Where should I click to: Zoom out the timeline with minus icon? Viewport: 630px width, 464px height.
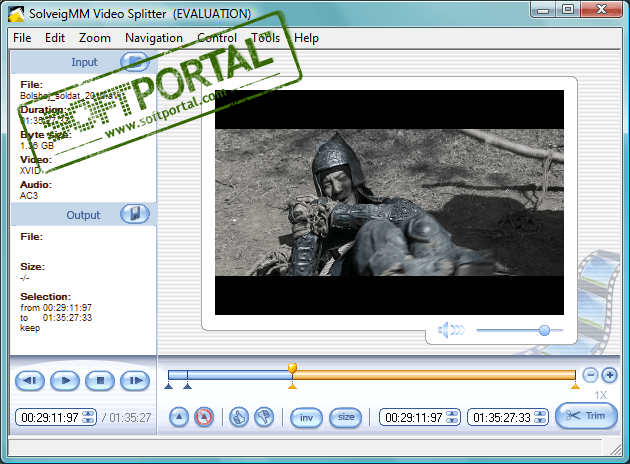pyautogui.click(x=590, y=375)
